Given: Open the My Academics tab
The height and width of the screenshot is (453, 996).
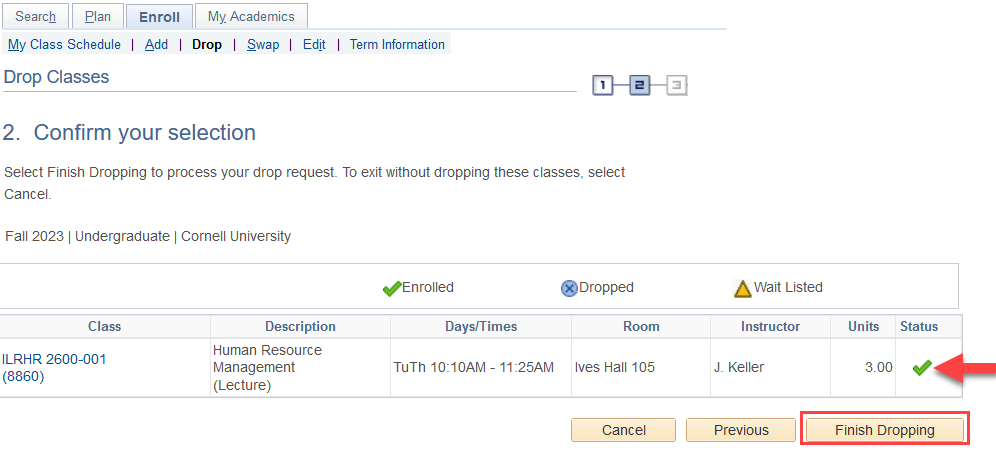Looking at the screenshot, I should [x=251, y=17].
